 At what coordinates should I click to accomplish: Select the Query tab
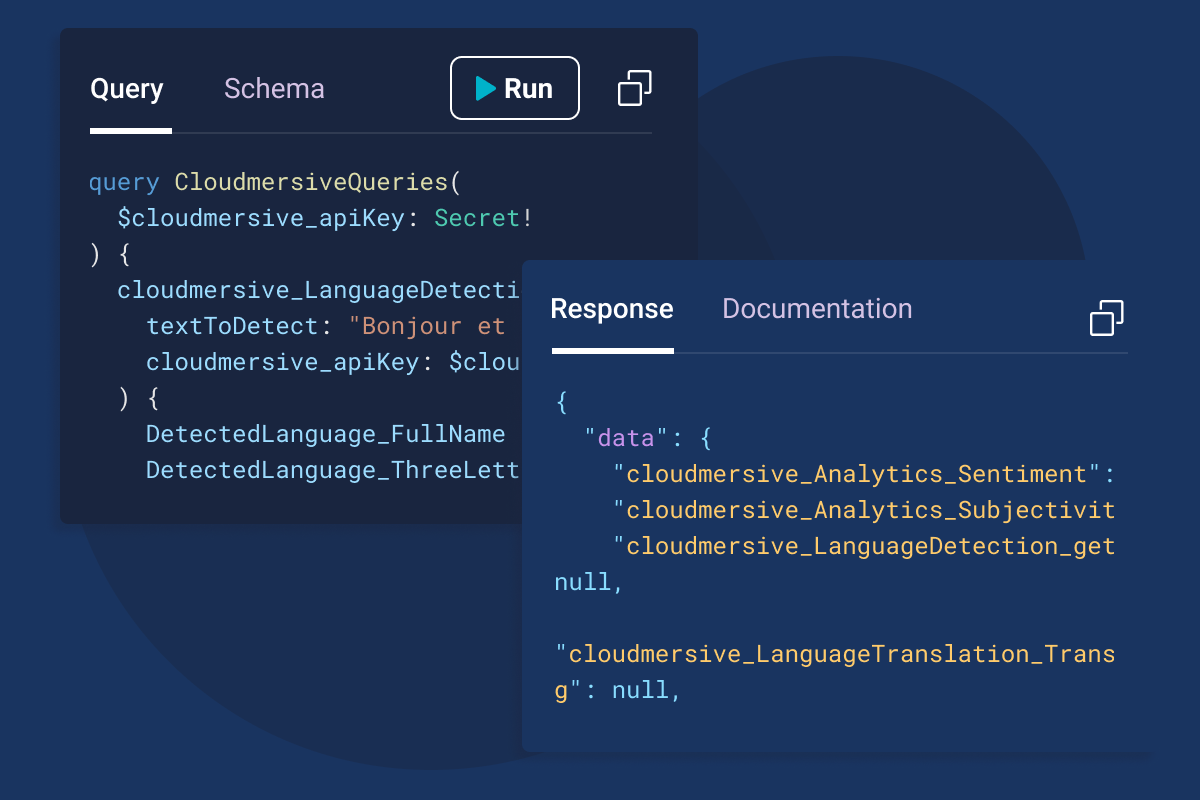(x=127, y=88)
